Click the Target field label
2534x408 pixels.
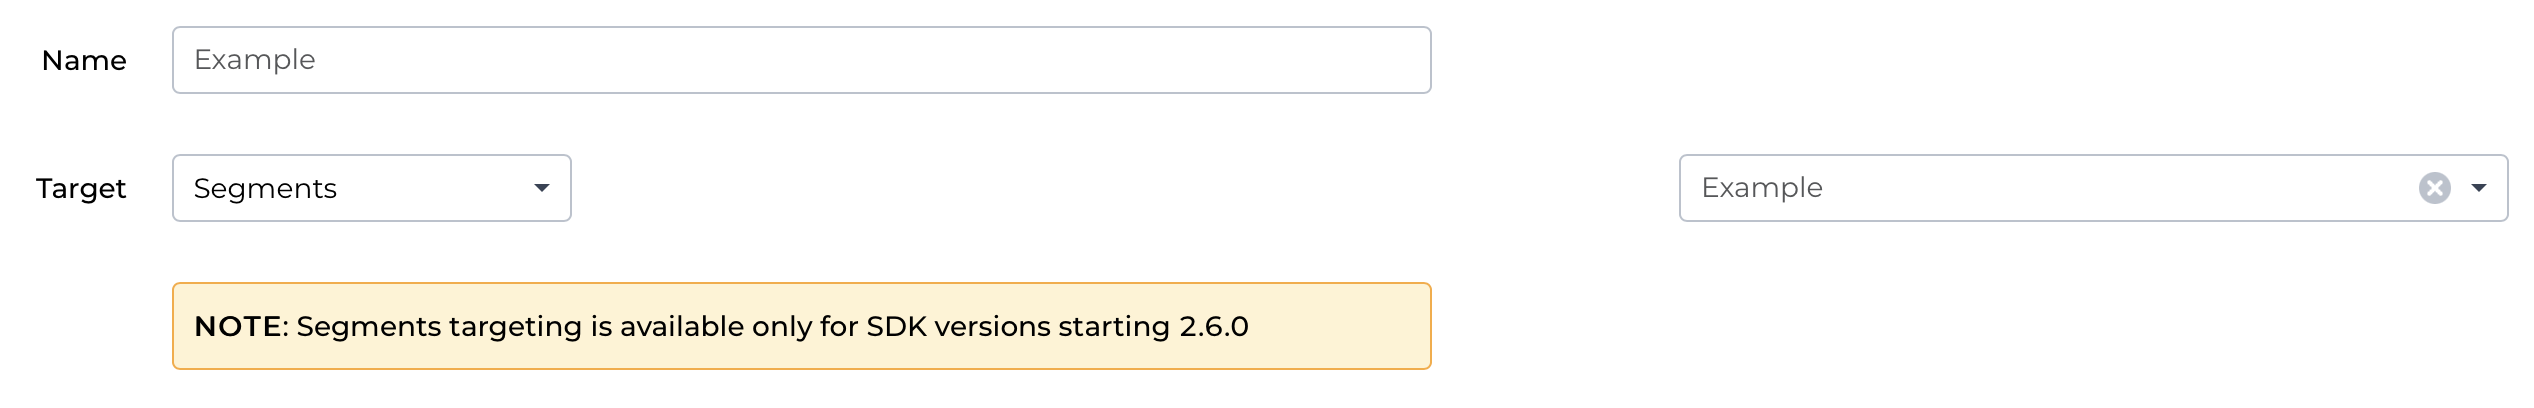[x=81, y=188]
